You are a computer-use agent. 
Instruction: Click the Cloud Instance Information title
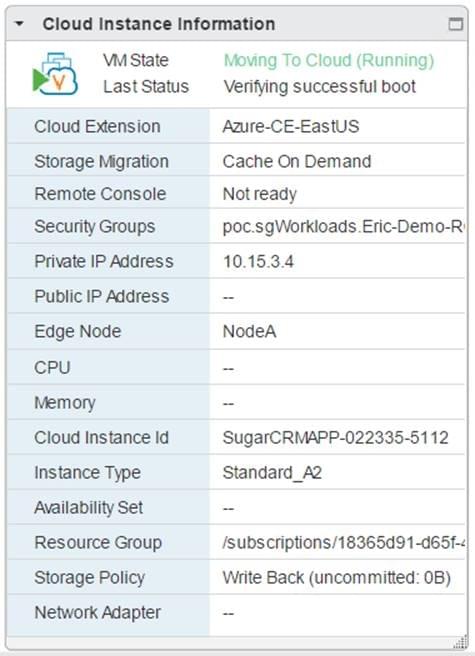click(159, 24)
